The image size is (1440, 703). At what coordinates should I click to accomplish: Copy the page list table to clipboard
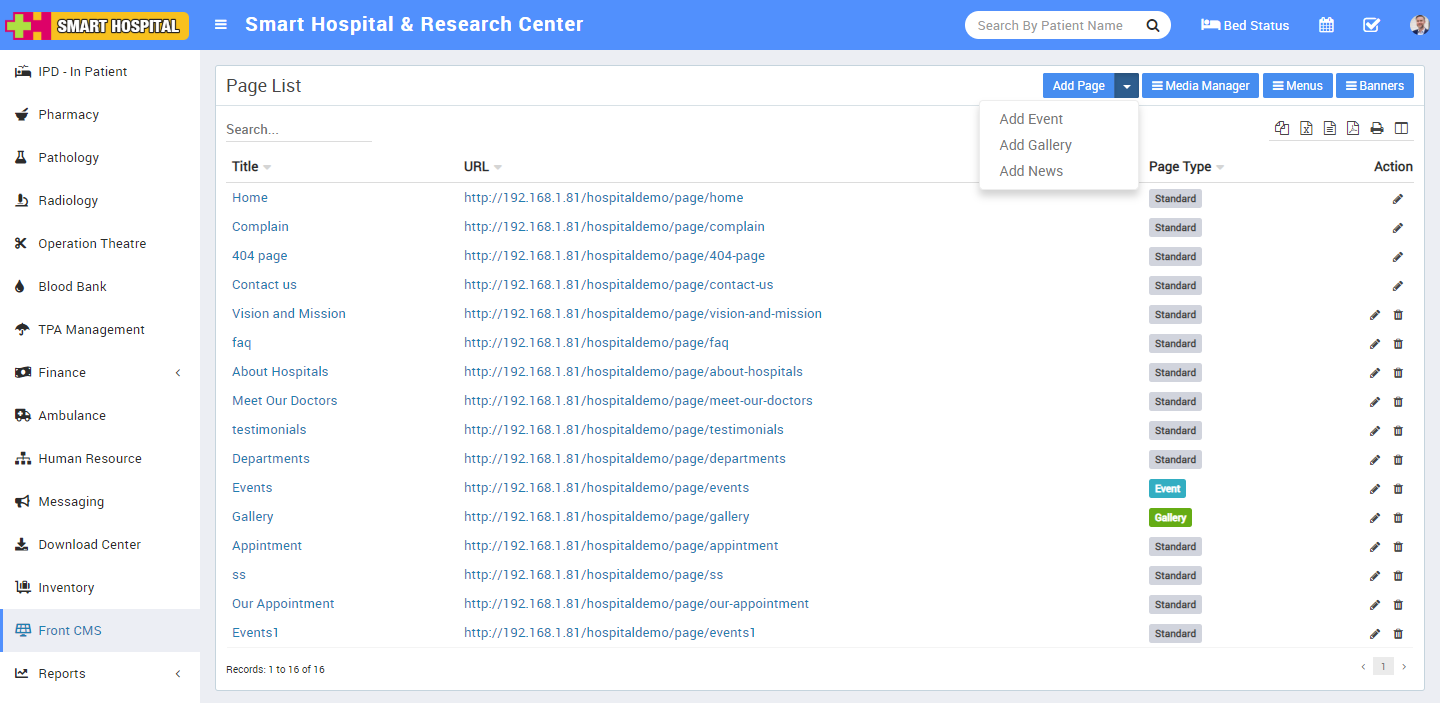tap(1282, 128)
